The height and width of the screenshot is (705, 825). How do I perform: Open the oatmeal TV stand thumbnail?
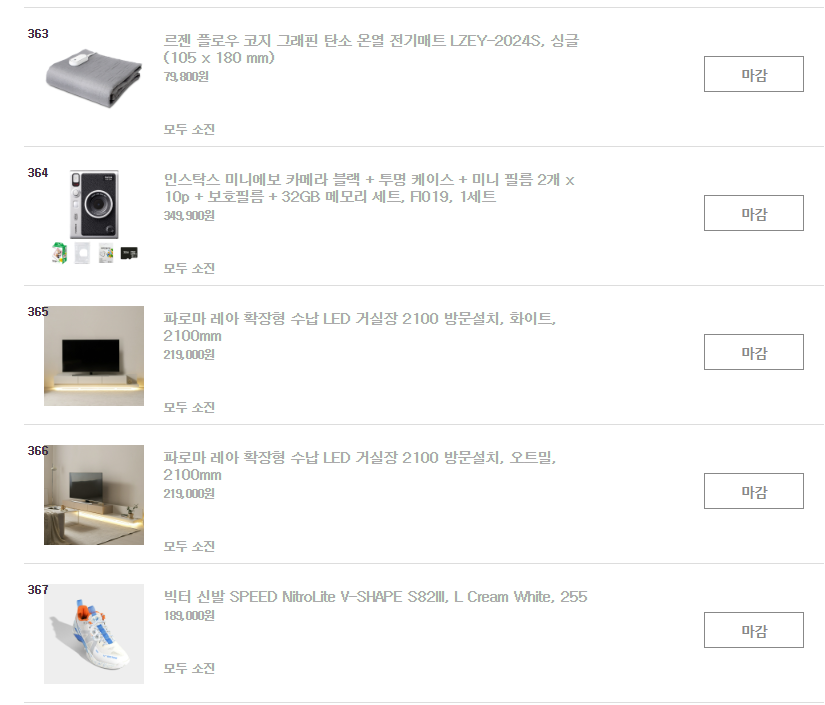click(x=94, y=495)
